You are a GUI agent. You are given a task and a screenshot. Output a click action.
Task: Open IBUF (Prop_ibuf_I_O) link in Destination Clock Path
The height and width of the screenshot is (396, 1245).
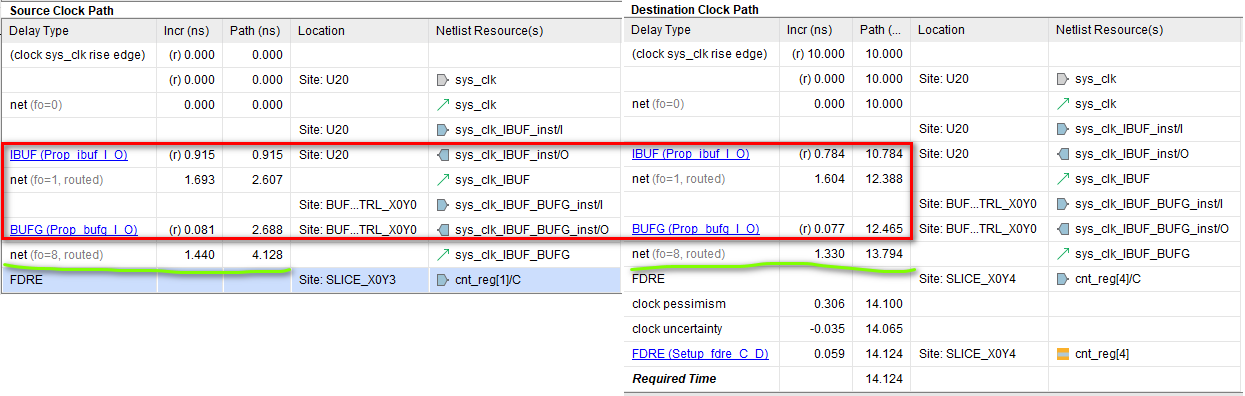tap(691, 154)
